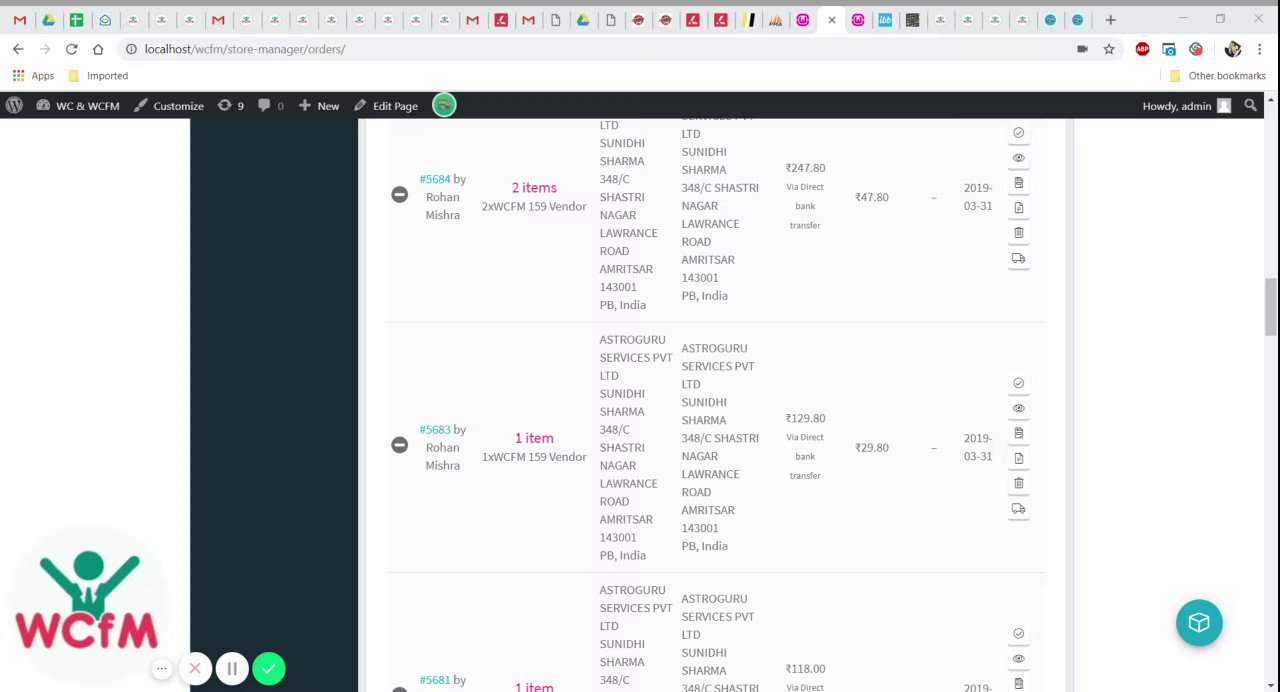Click the earnings value ₹47.80
1280x692 pixels.
click(871, 197)
